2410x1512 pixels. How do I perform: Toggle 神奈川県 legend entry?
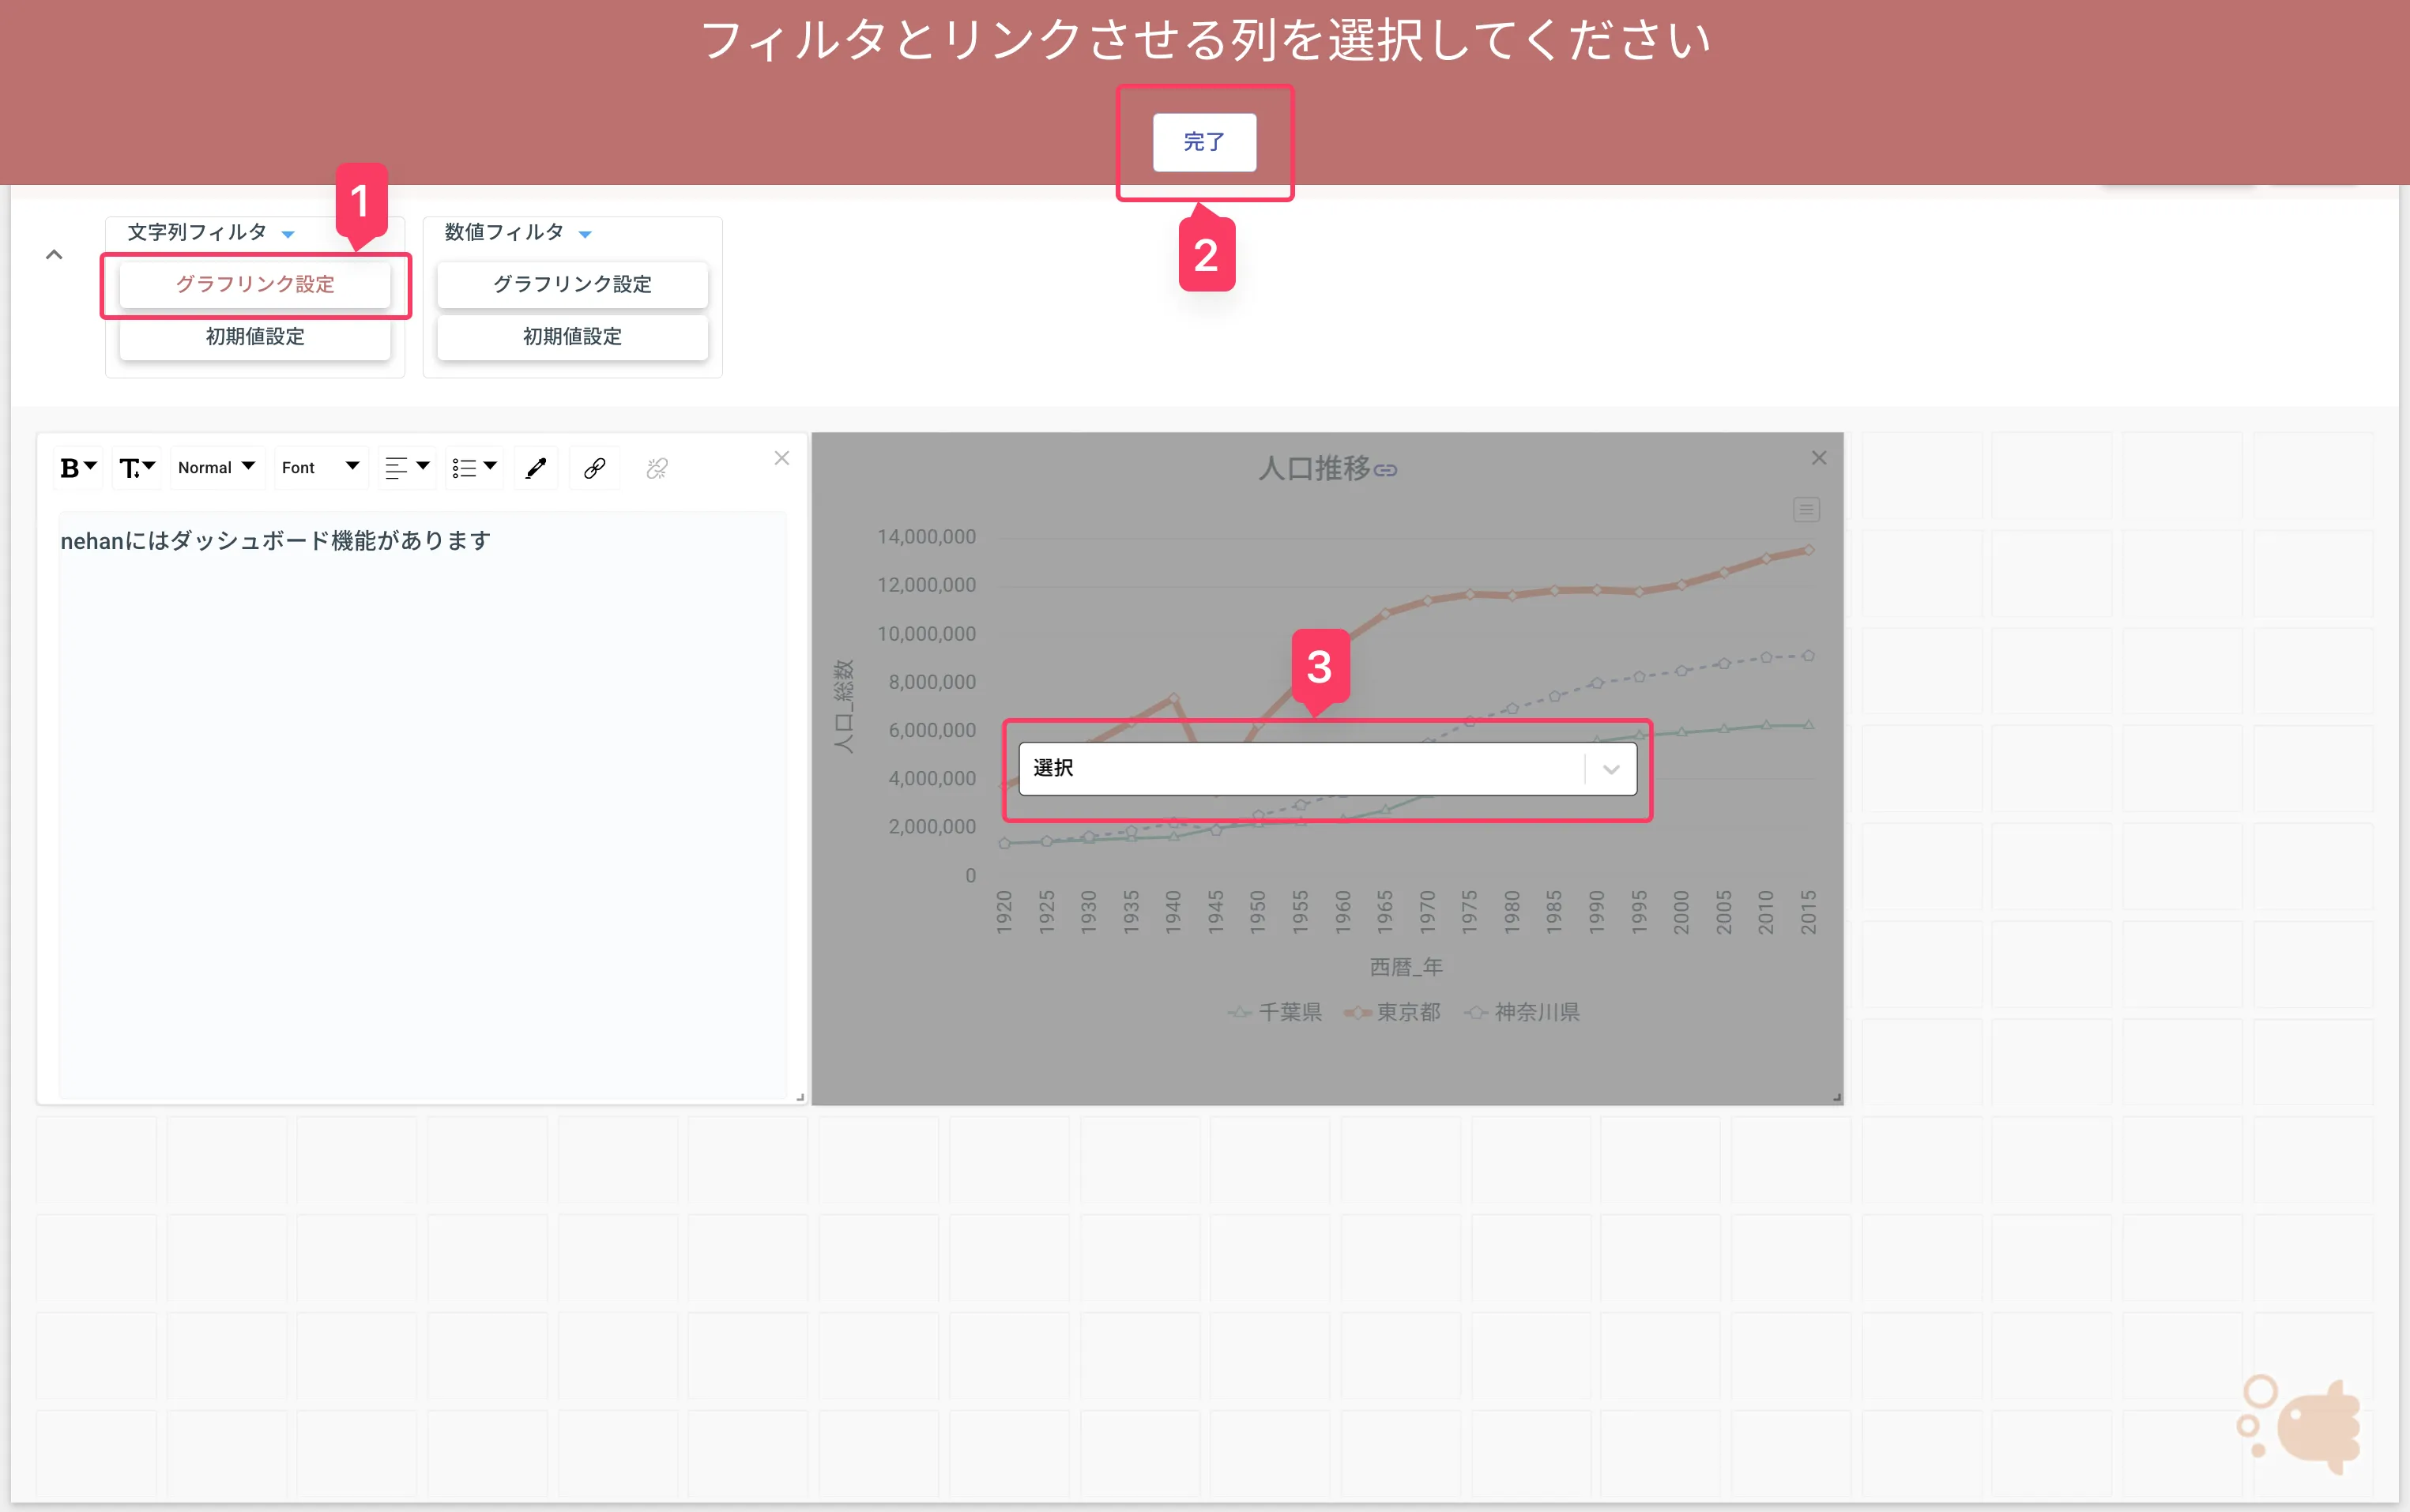pyautogui.click(x=1522, y=1012)
